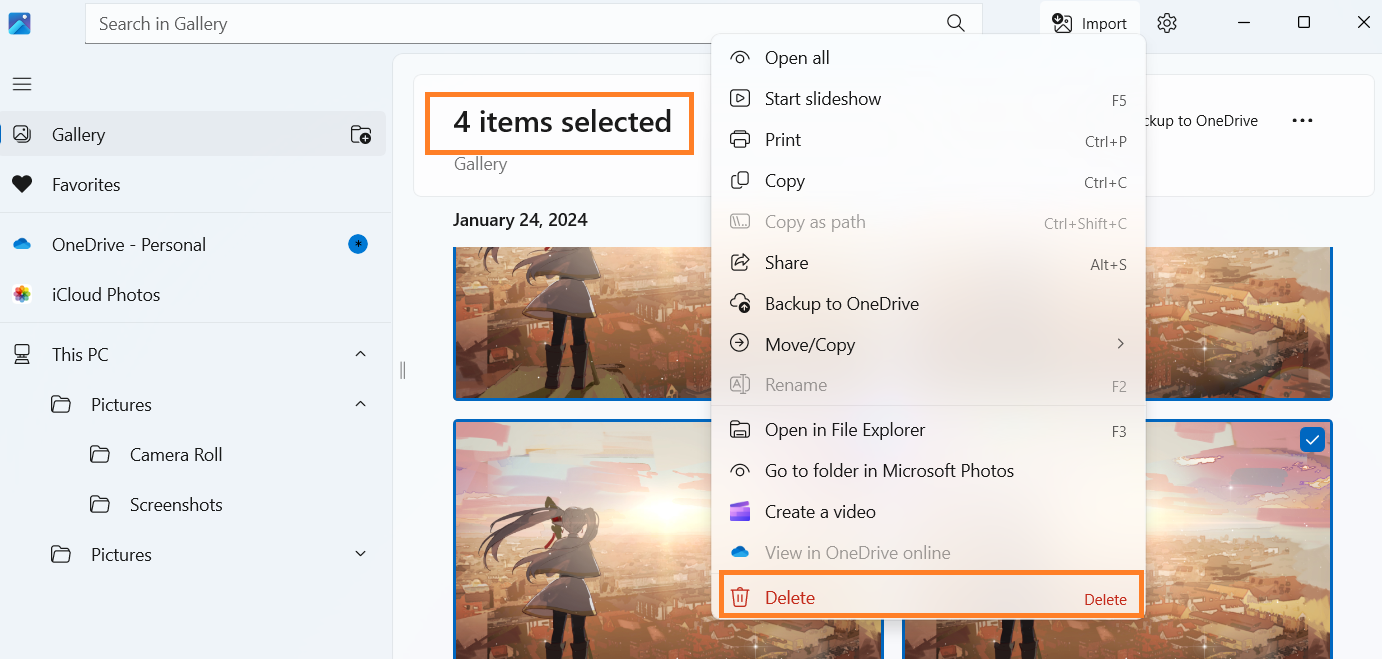1382x659 pixels.
Task: Click the search magnifier icon
Action: coord(956,23)
